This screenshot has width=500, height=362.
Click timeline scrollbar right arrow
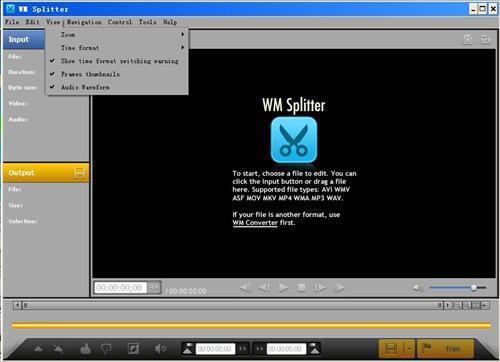tap(448, 305)
